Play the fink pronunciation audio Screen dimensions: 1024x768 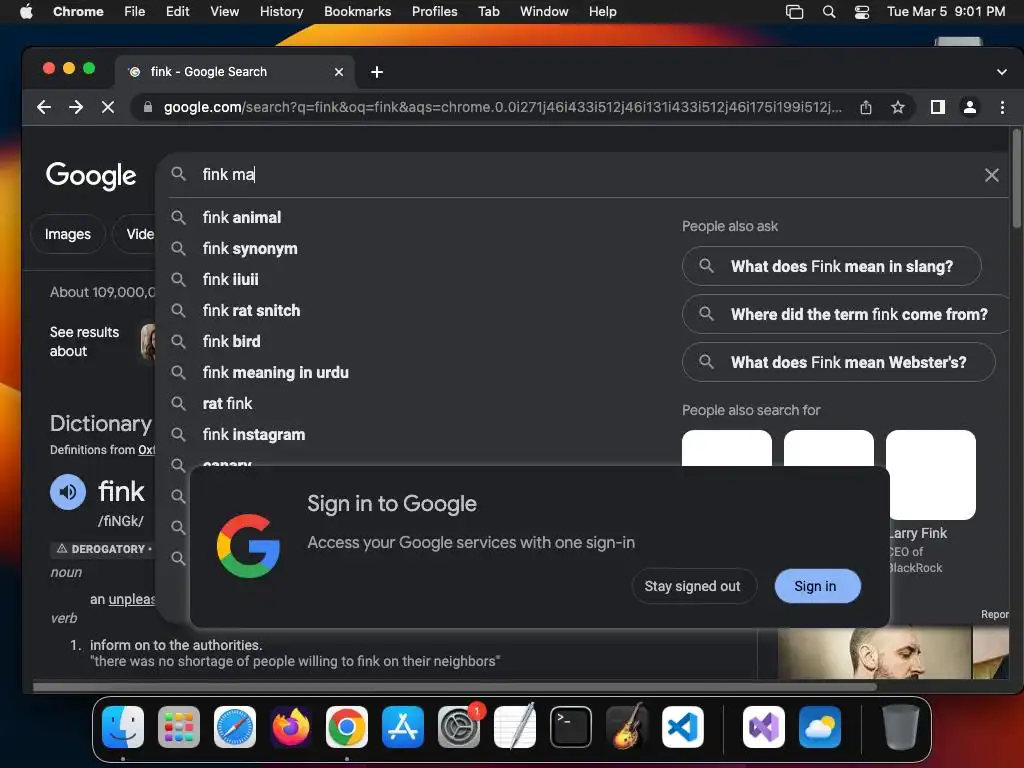[x=68, y=492]
